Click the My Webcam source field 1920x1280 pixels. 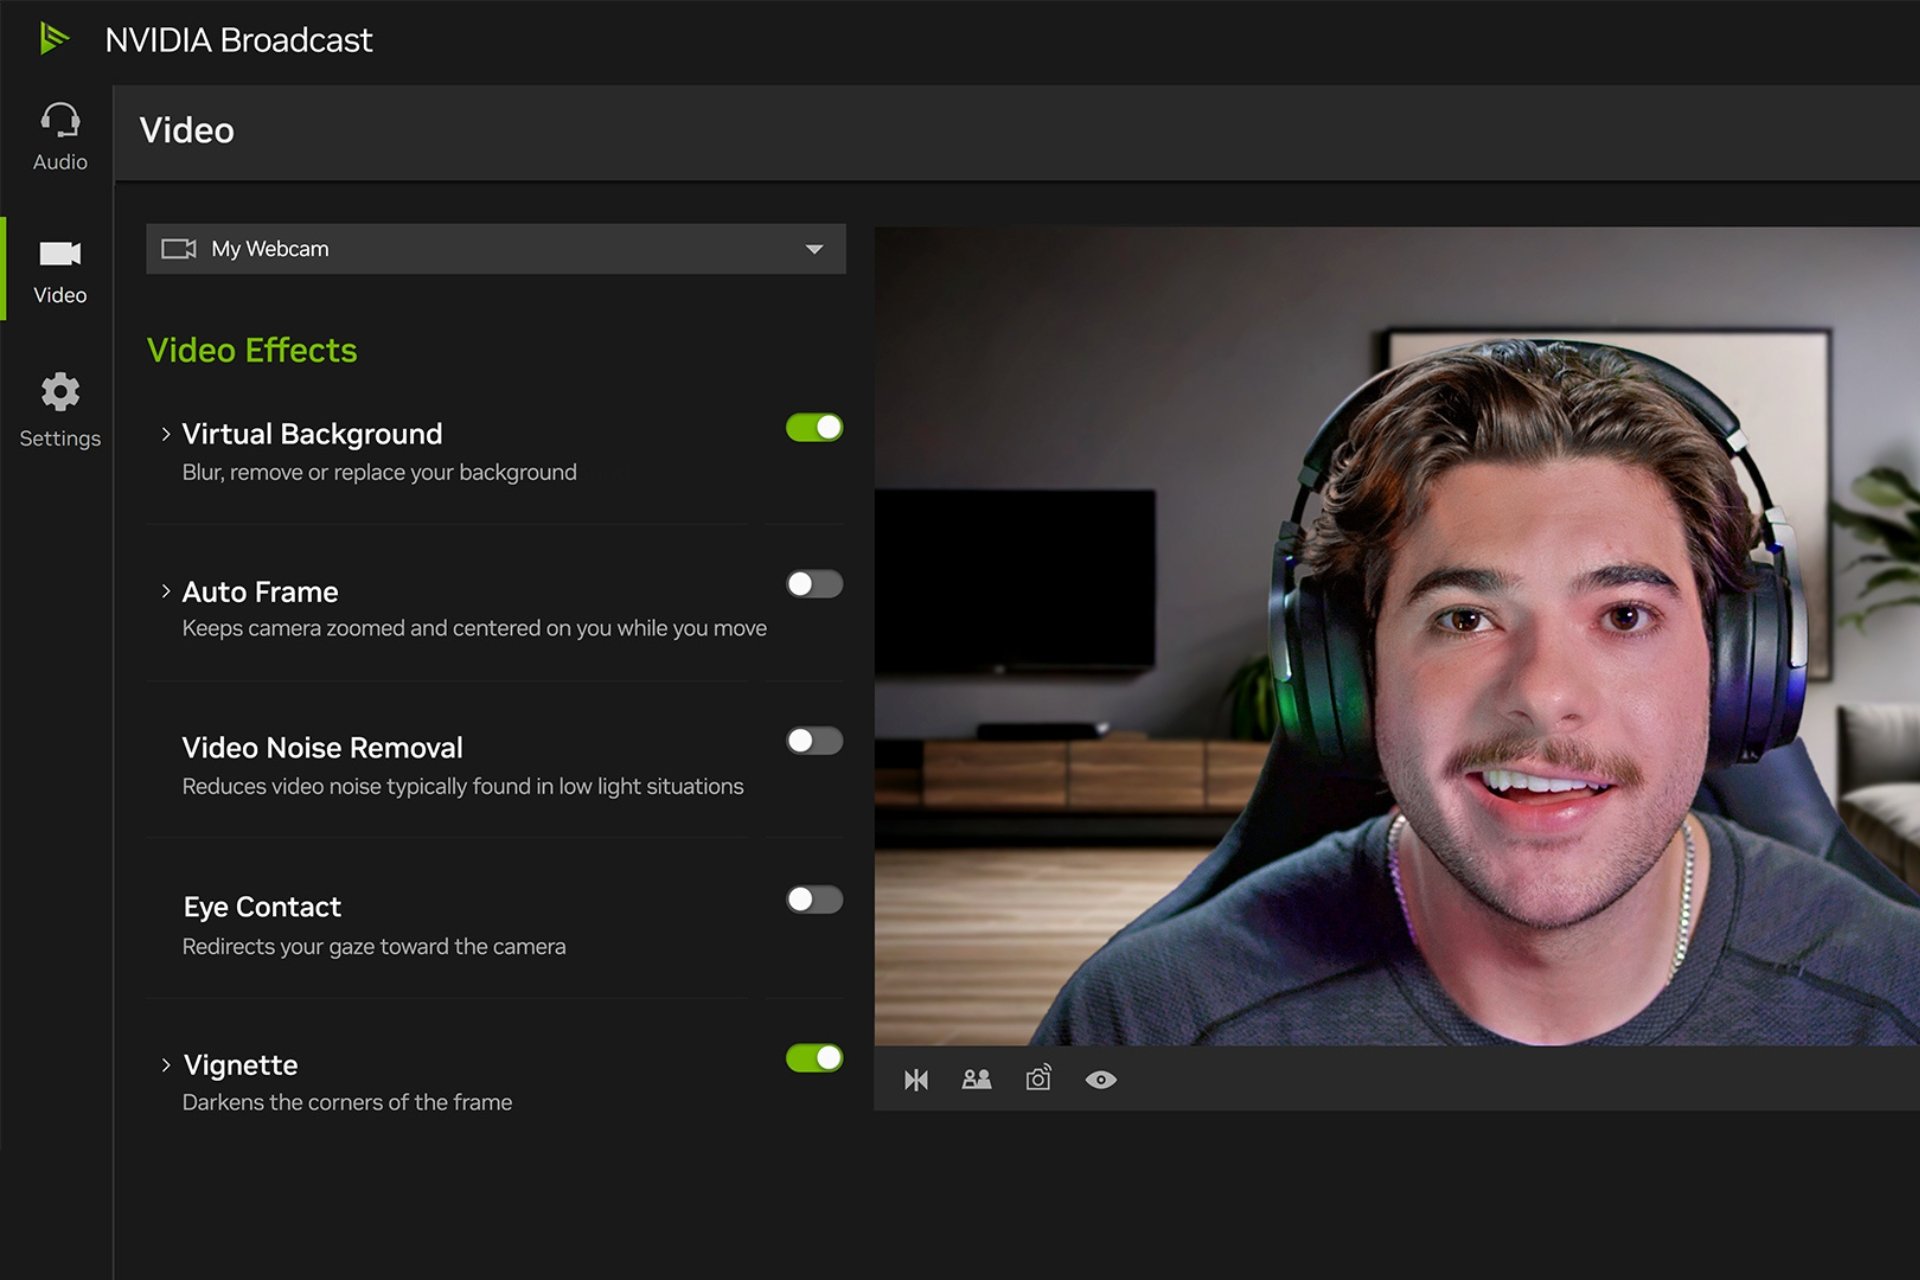click(496, 249)
